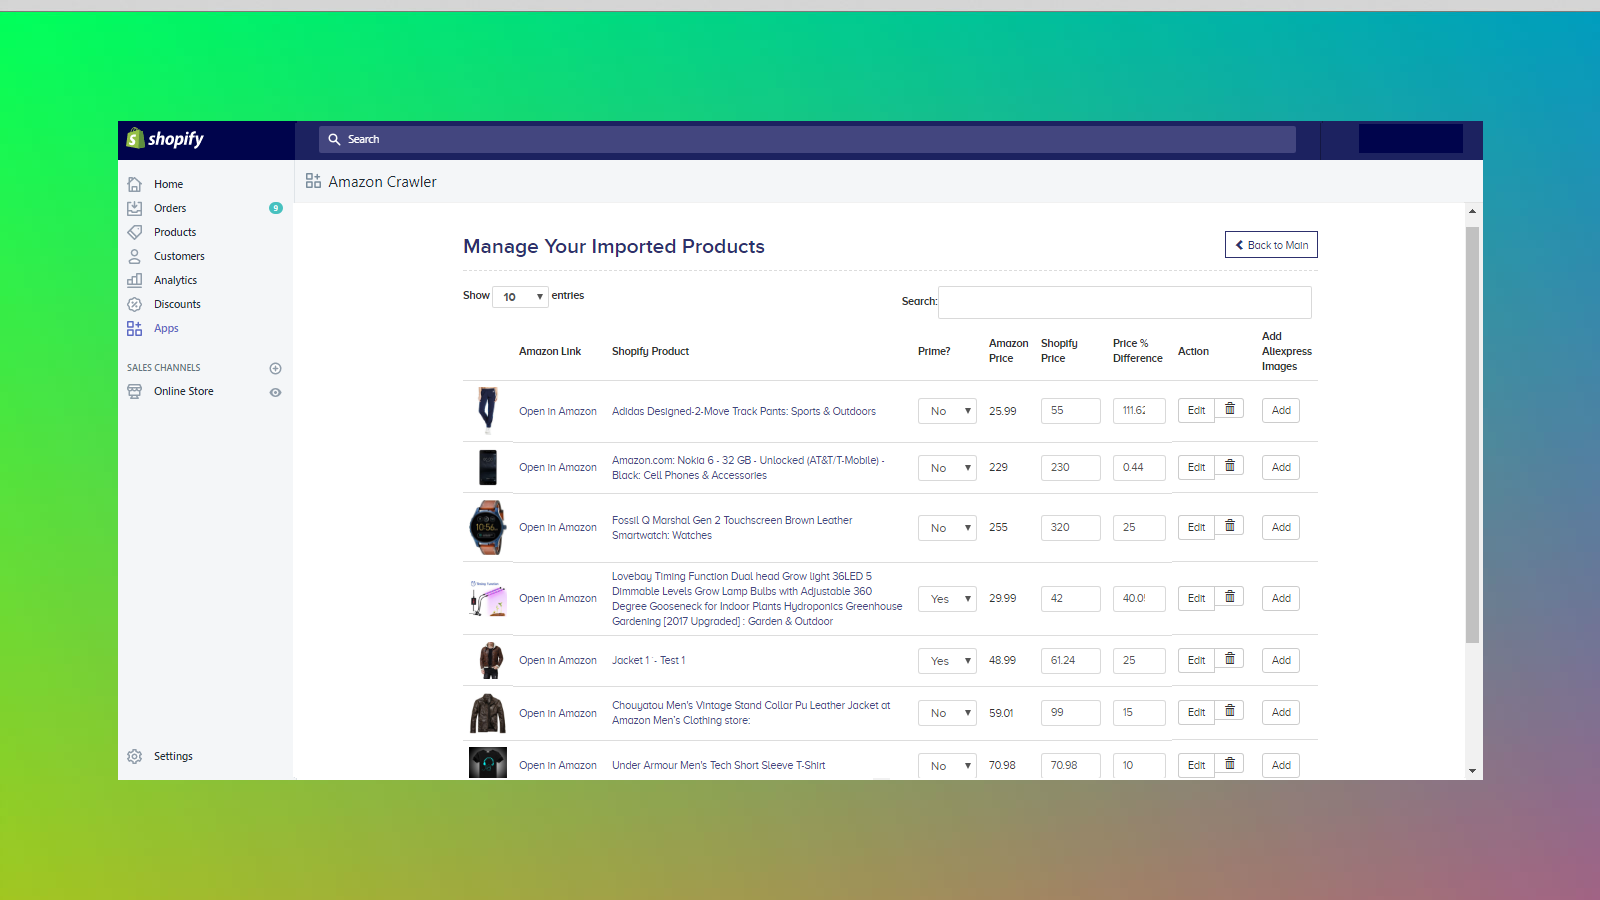Open the Show entries count dropdown
This screenshot has width=1600, height=900.
pyautogui.click(x=520, y=297)
